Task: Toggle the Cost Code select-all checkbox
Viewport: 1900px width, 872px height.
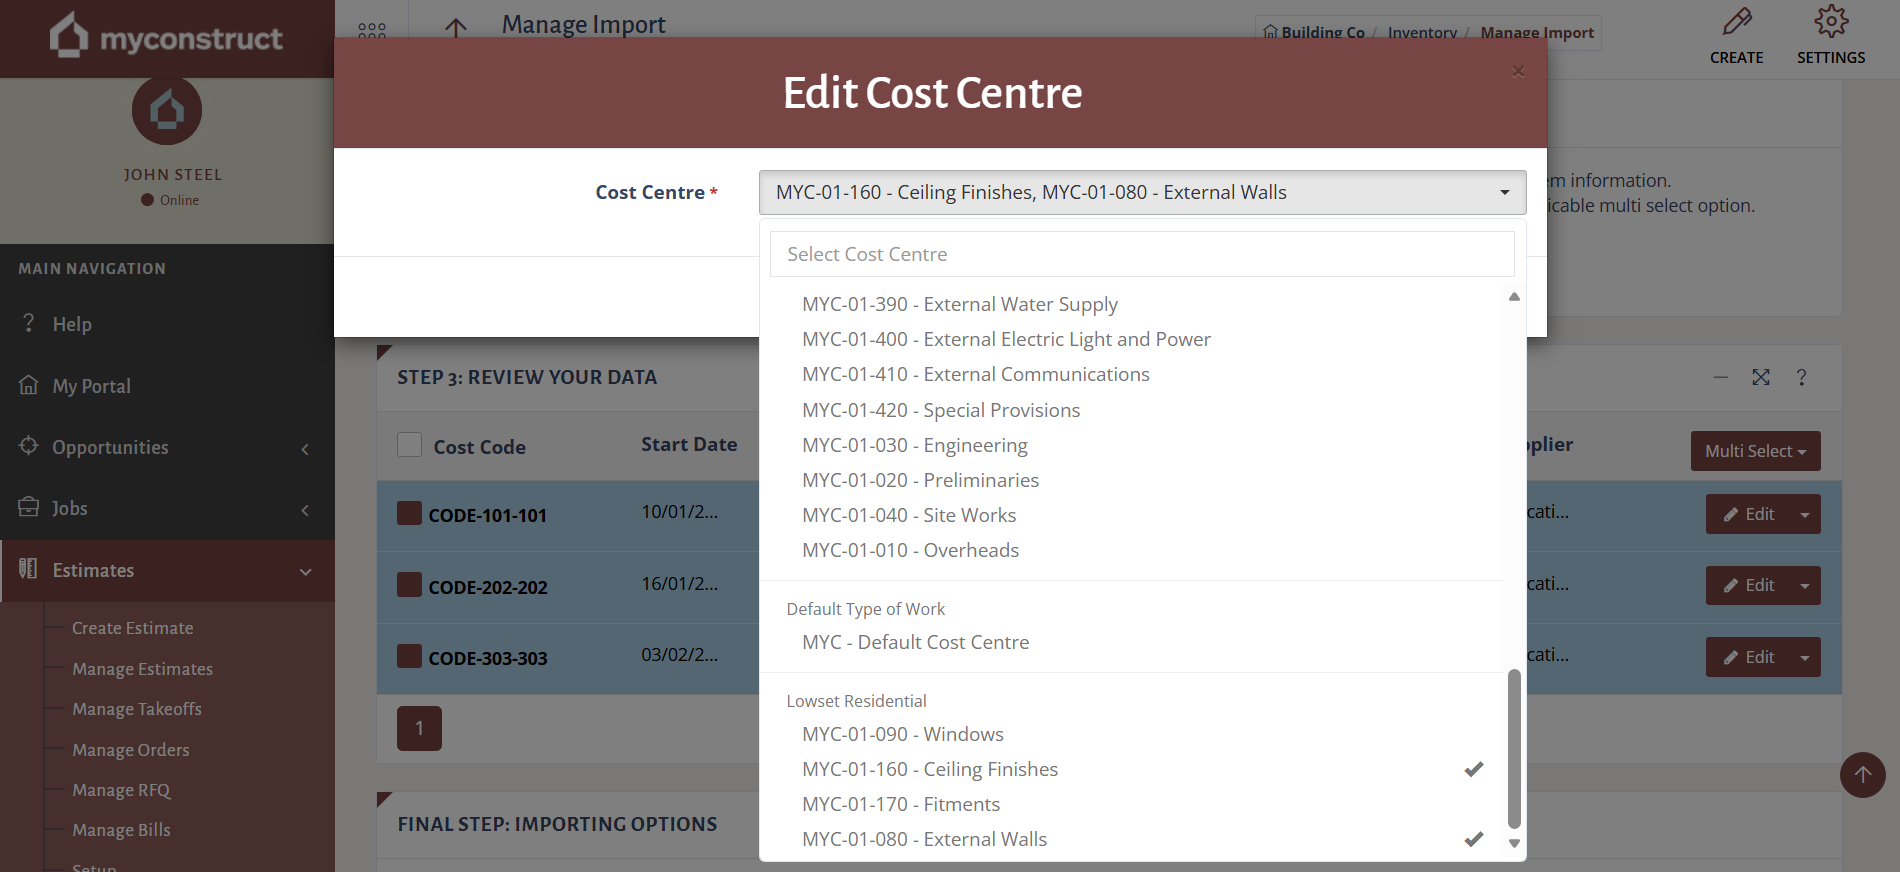Action: [409, 445]
